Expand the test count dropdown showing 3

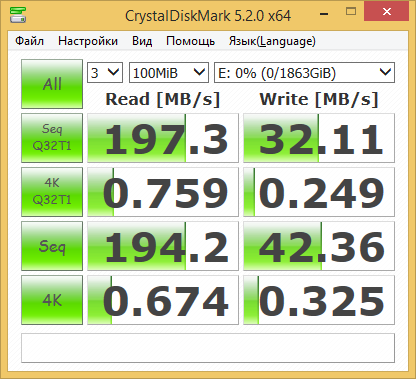tap(105, 73)
